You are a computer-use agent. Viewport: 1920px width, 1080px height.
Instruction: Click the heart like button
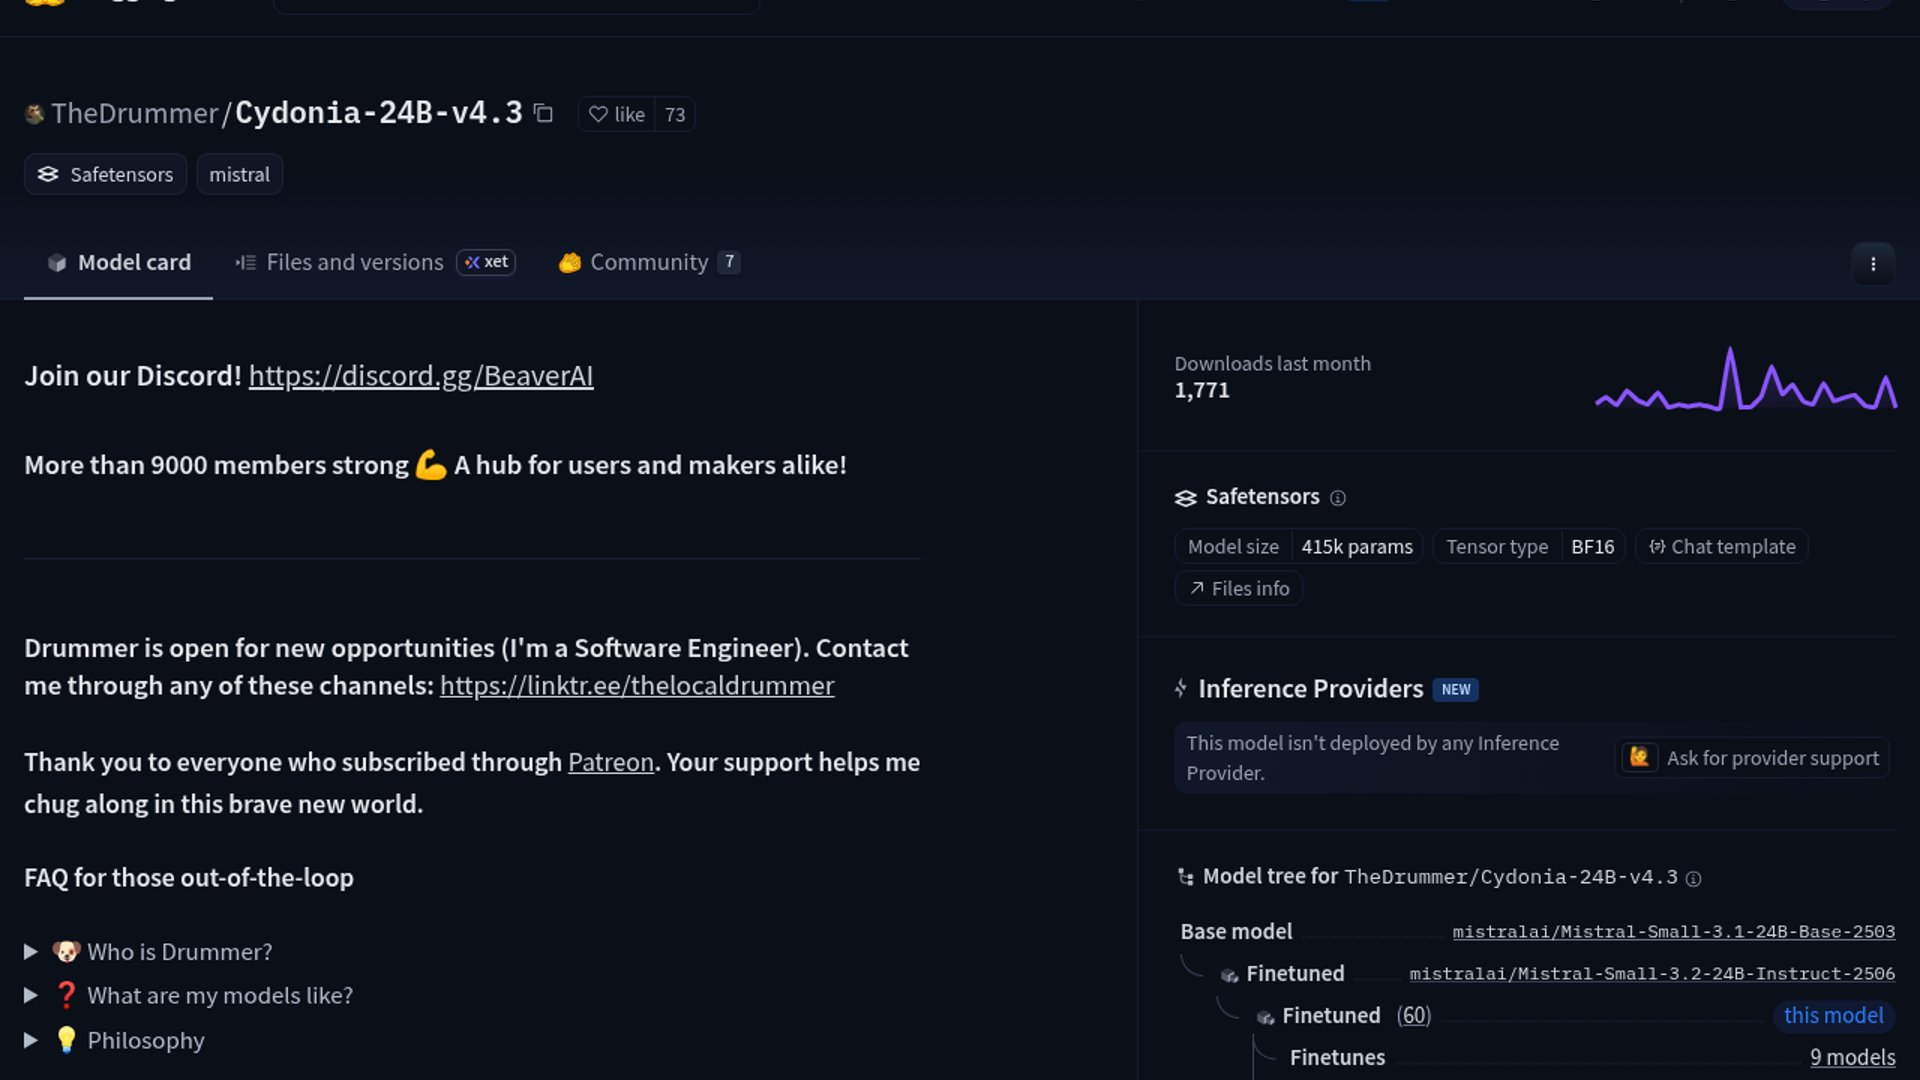pos(617,114)
